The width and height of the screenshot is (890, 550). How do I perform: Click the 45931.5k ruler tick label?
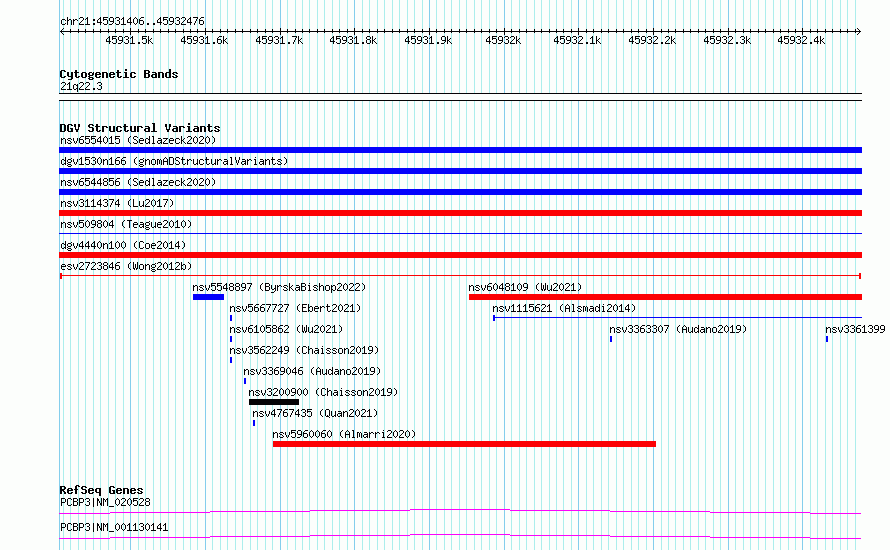click(129, 40)
